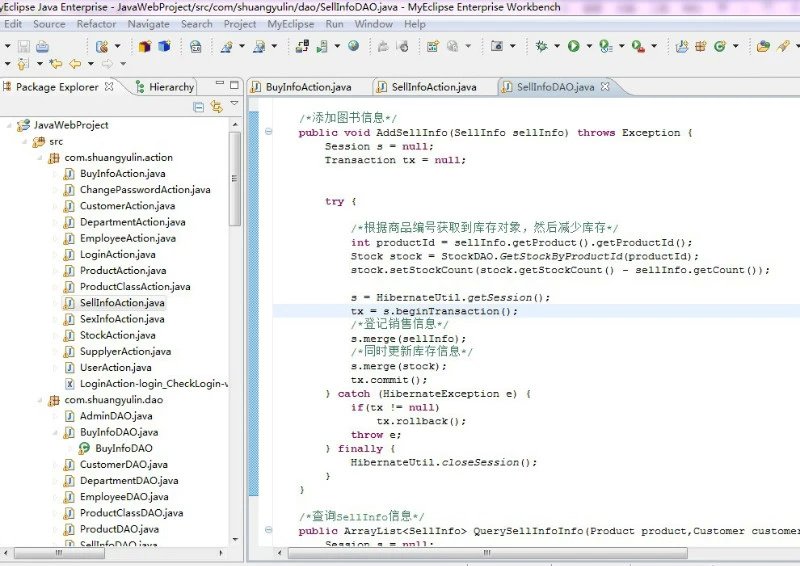800x566 pixels.
Task: Minimize the Package Explorer panel
Action: point(220,84)
